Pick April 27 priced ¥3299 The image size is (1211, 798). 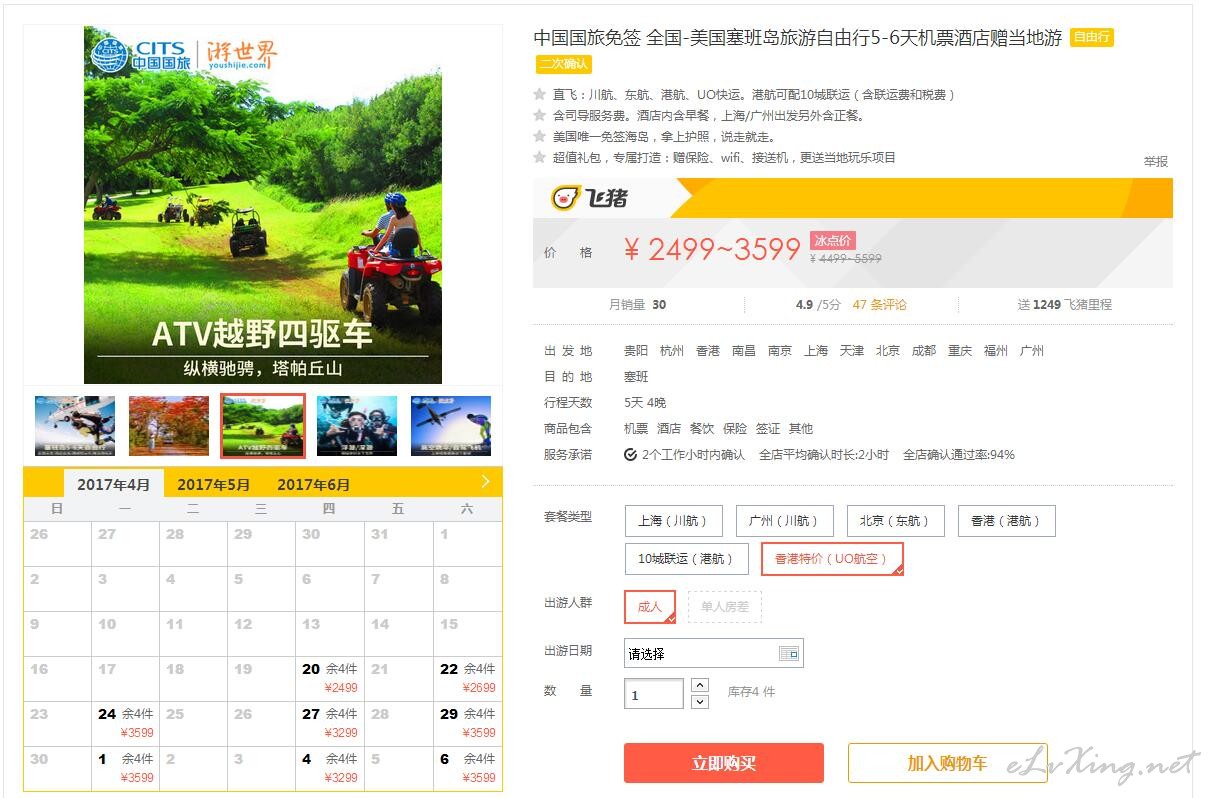tap(330, 723)
